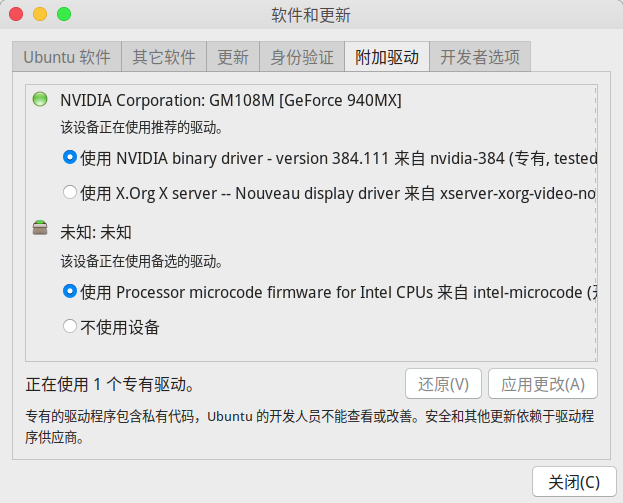
Task: Select NVIDIA binary driver version 384.111
Action: [x=69, y=157]
